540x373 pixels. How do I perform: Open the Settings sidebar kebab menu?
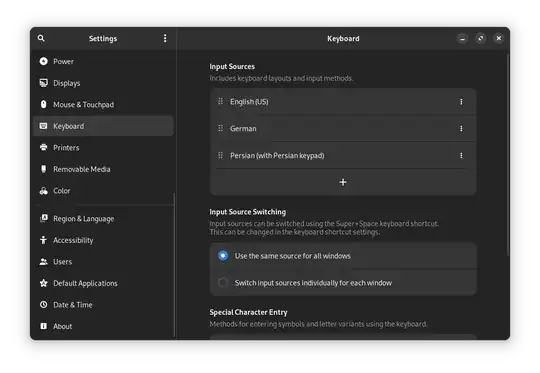[x=165, y=38]
